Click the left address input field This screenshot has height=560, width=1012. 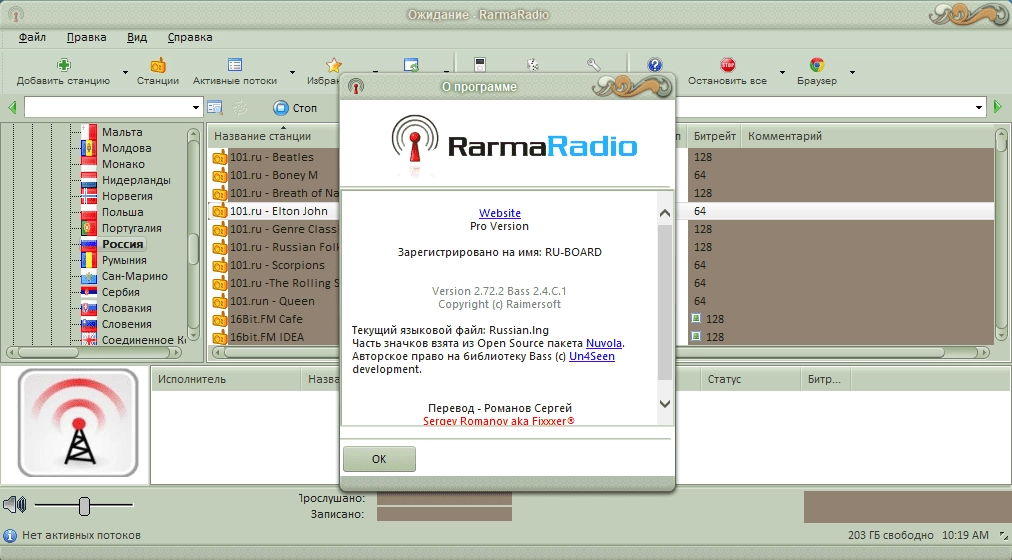[107, 108]
